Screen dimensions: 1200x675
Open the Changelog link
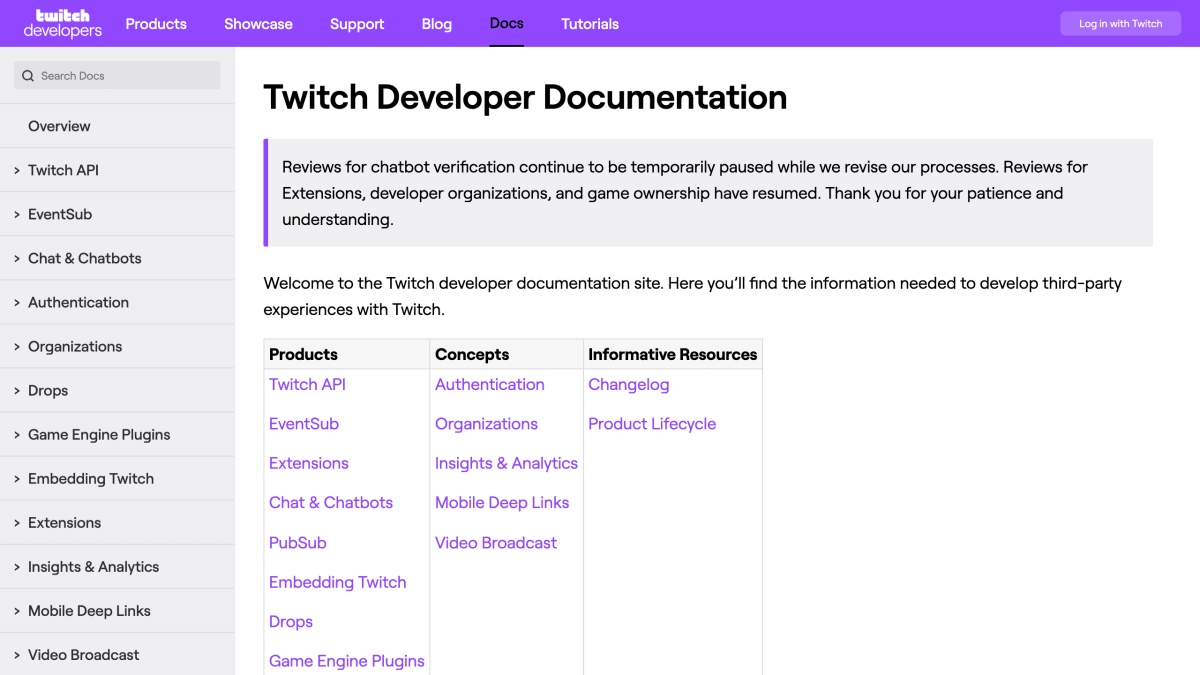(x=629, y=384)
